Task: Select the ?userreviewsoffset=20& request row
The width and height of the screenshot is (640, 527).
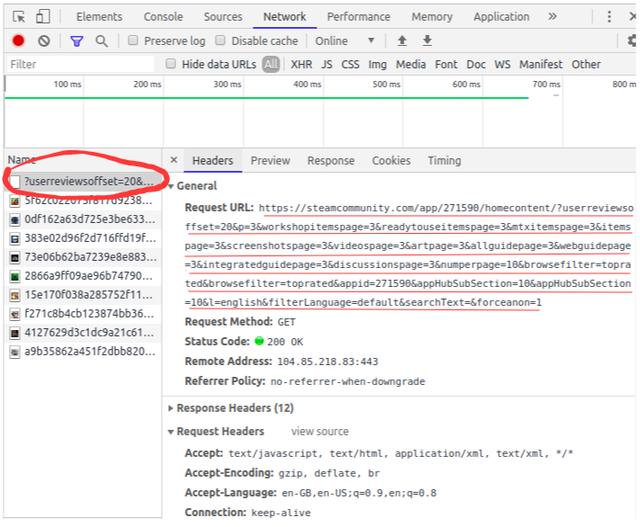Action: (x=83, y=181)
